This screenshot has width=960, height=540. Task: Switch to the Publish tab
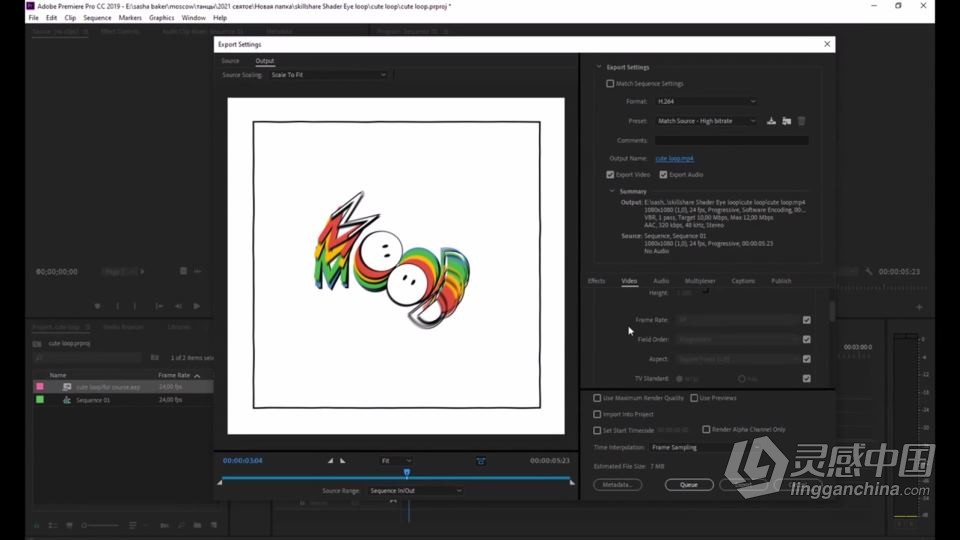tap(781, 281)
